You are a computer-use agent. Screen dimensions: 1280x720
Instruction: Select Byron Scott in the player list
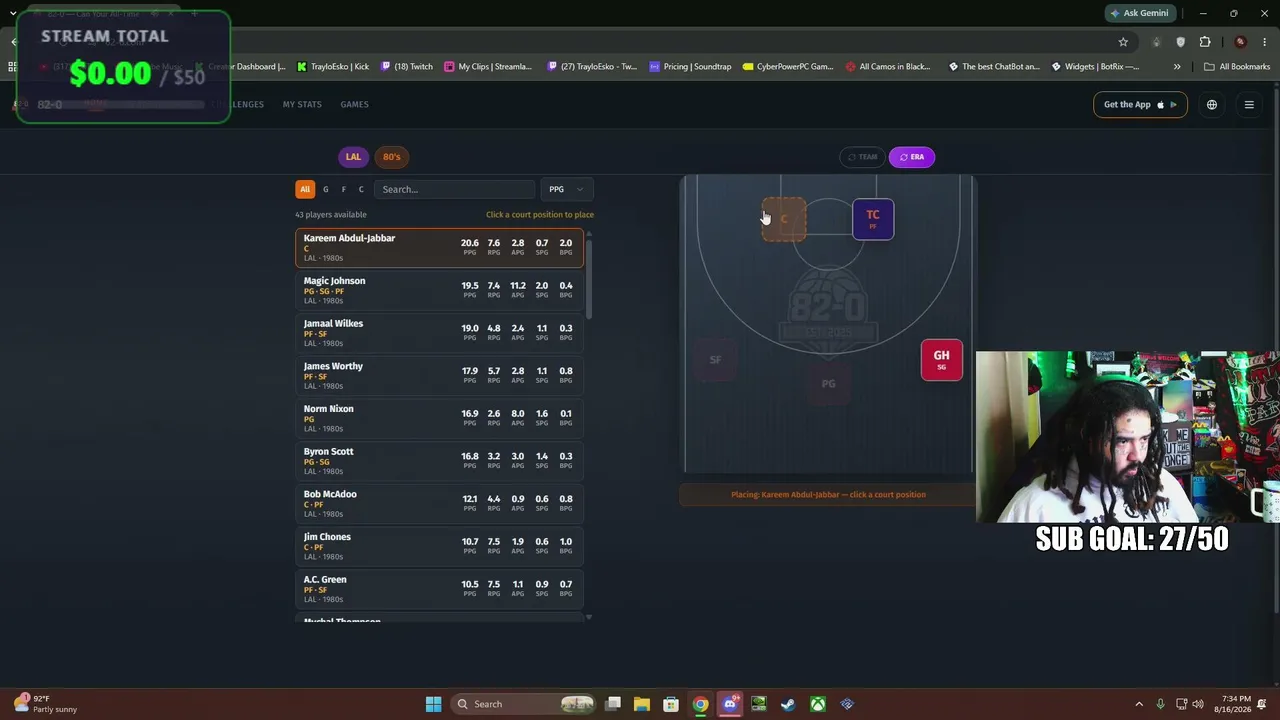pyautogui.click(x=439, y=461)
